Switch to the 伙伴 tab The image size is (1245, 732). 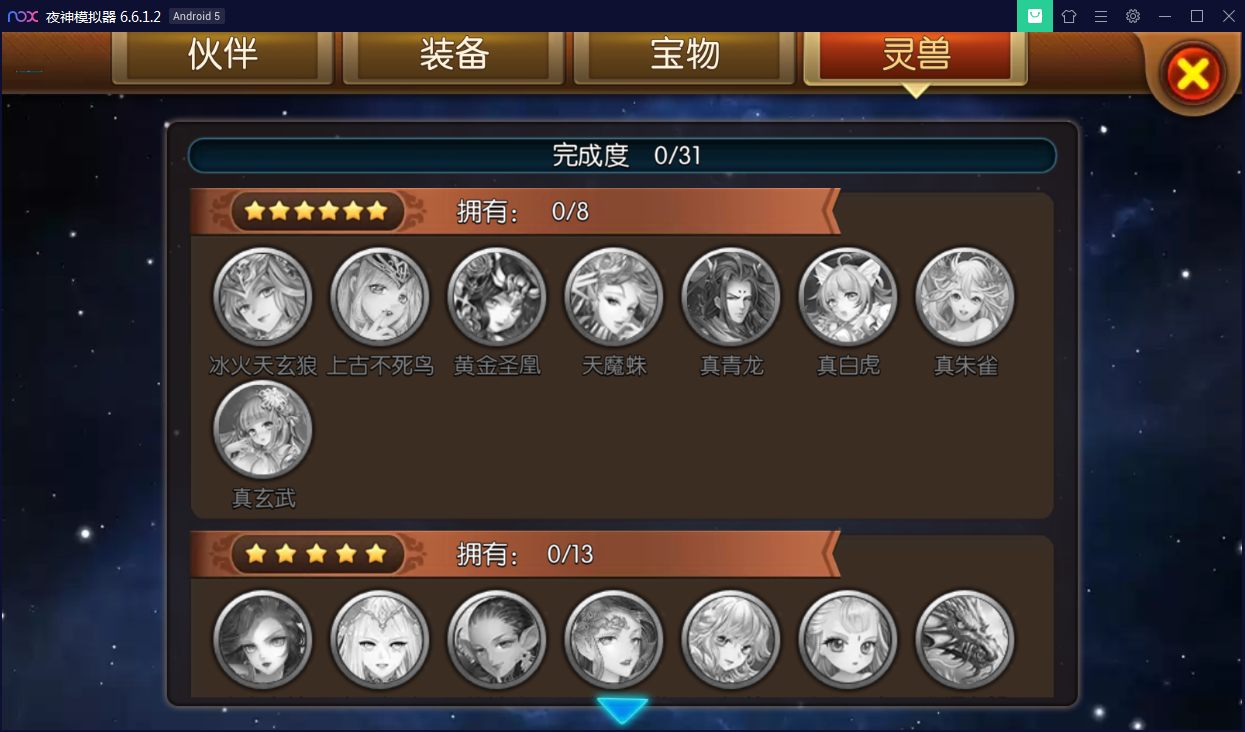click(222, 56)
